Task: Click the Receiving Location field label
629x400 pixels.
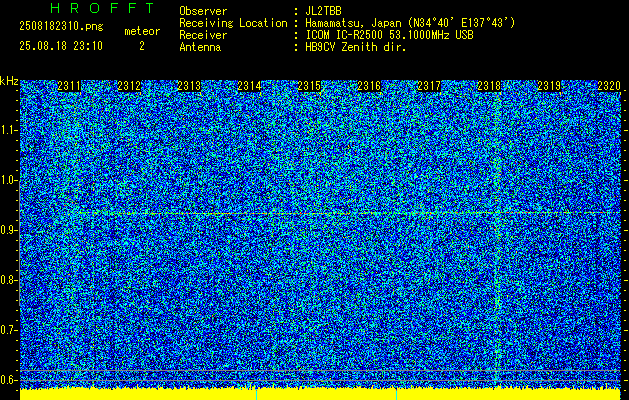Action: point(233,23)
